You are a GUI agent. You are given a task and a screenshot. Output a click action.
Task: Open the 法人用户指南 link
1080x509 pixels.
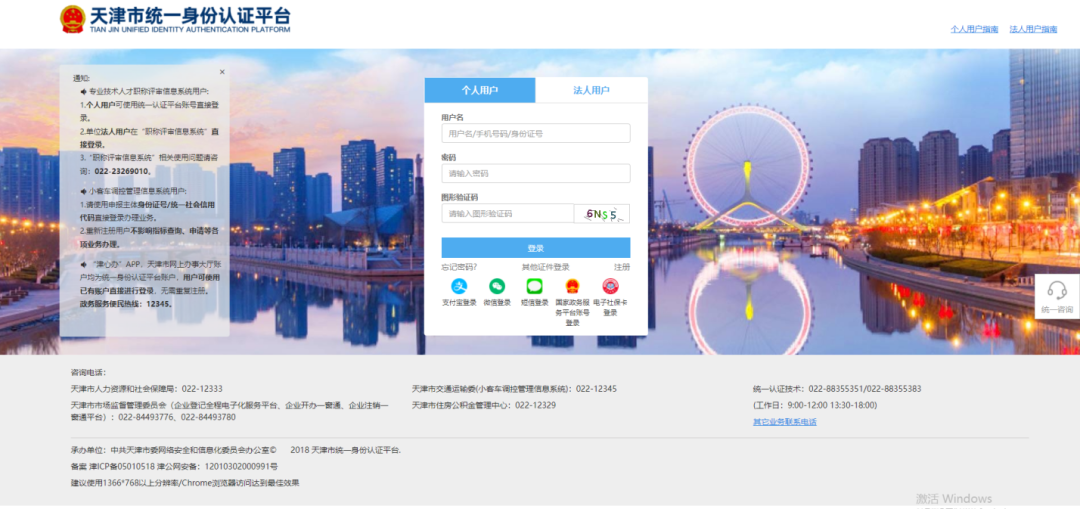pyautogui.click(x=1033, y=29)
